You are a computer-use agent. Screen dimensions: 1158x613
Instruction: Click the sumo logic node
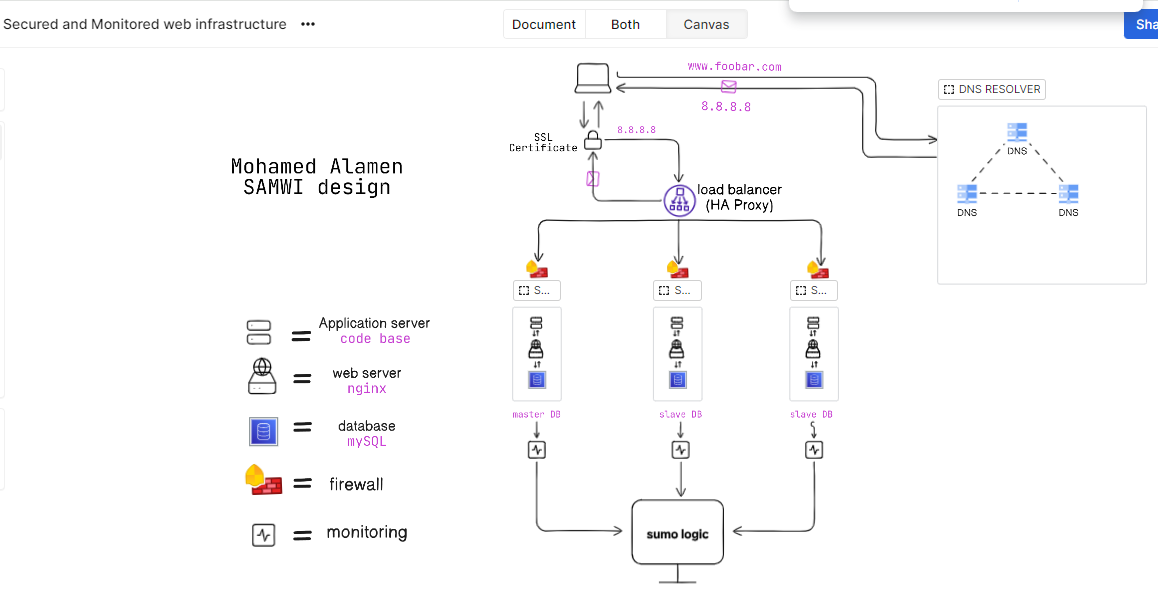point(677,532)
